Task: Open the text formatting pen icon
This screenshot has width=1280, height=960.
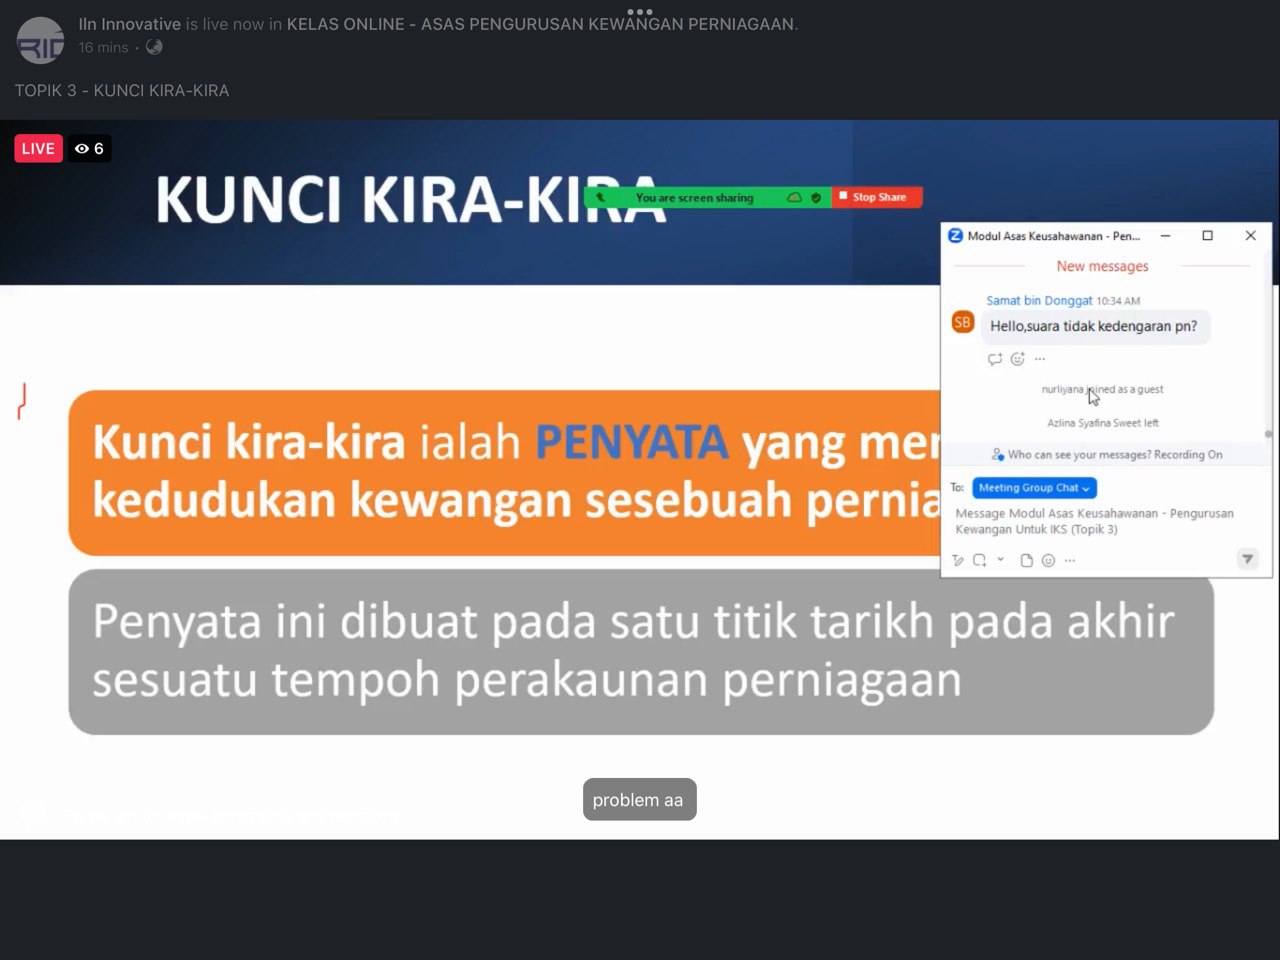Action: [958, 561]
